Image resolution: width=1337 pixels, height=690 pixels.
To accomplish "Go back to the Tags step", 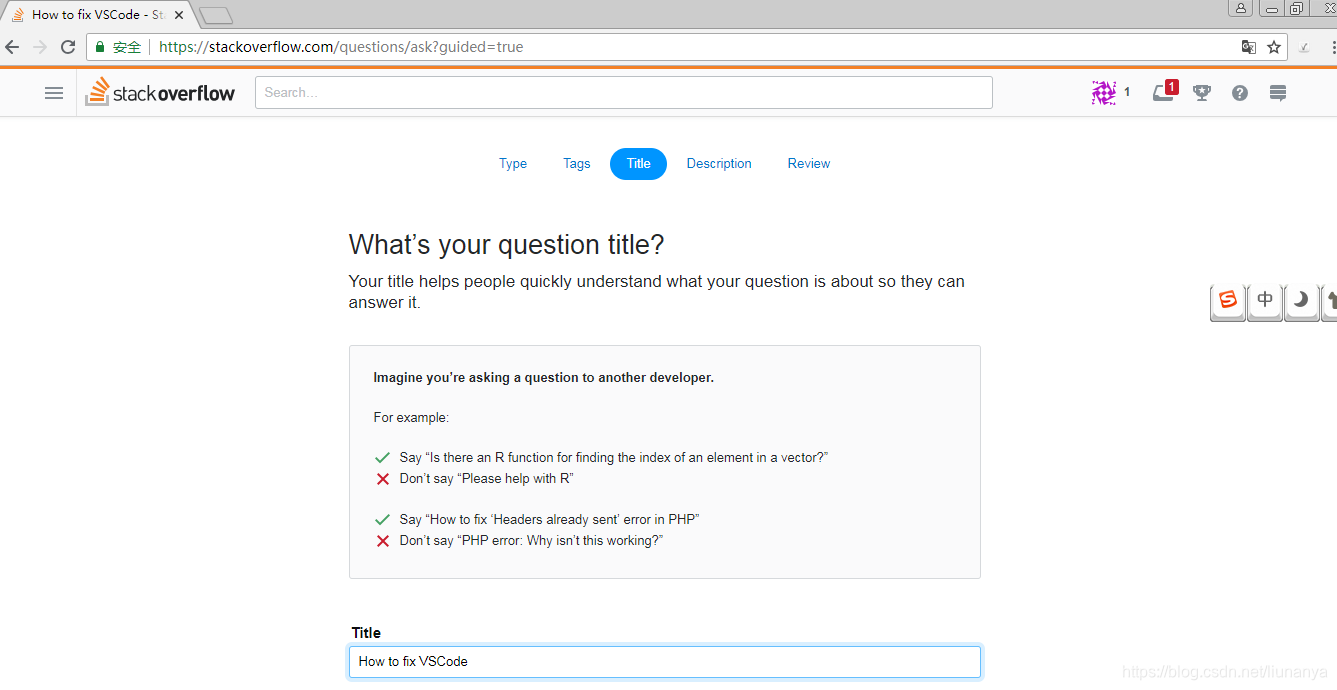I will [x=576, y=163].
